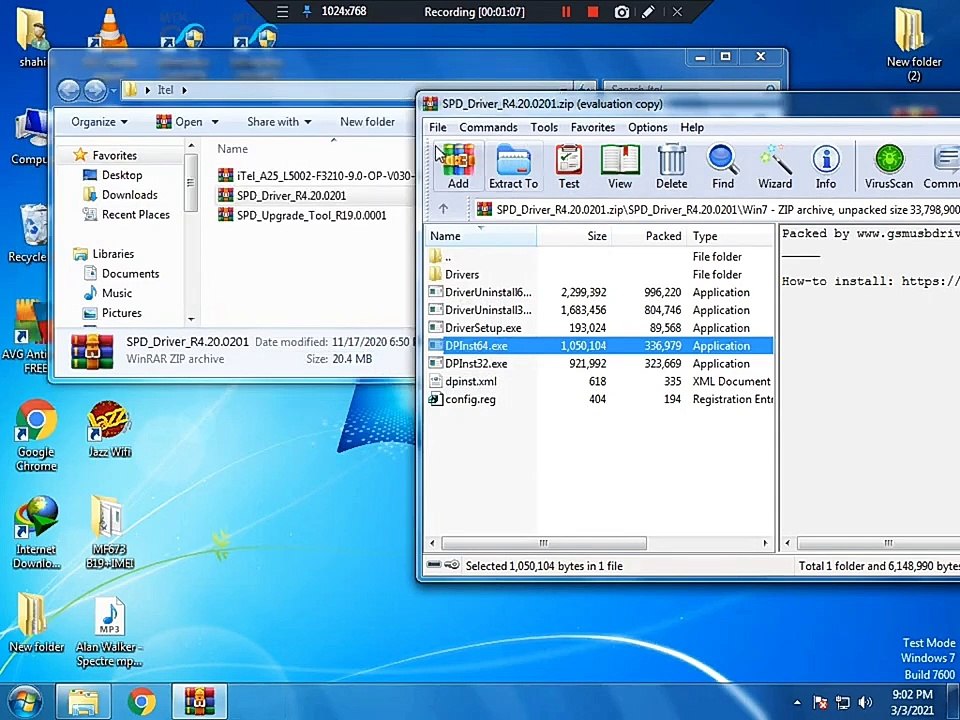960x720 pixels.
Task: Select SPD_Upgrade_Tool_R19.0.0001 archive in Explorer
Action: [x=312, y=215]
